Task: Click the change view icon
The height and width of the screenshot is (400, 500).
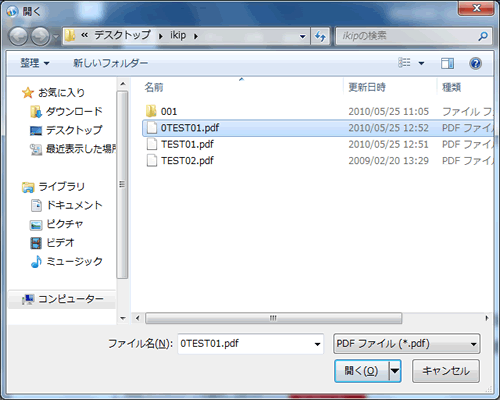Action: 404,63
